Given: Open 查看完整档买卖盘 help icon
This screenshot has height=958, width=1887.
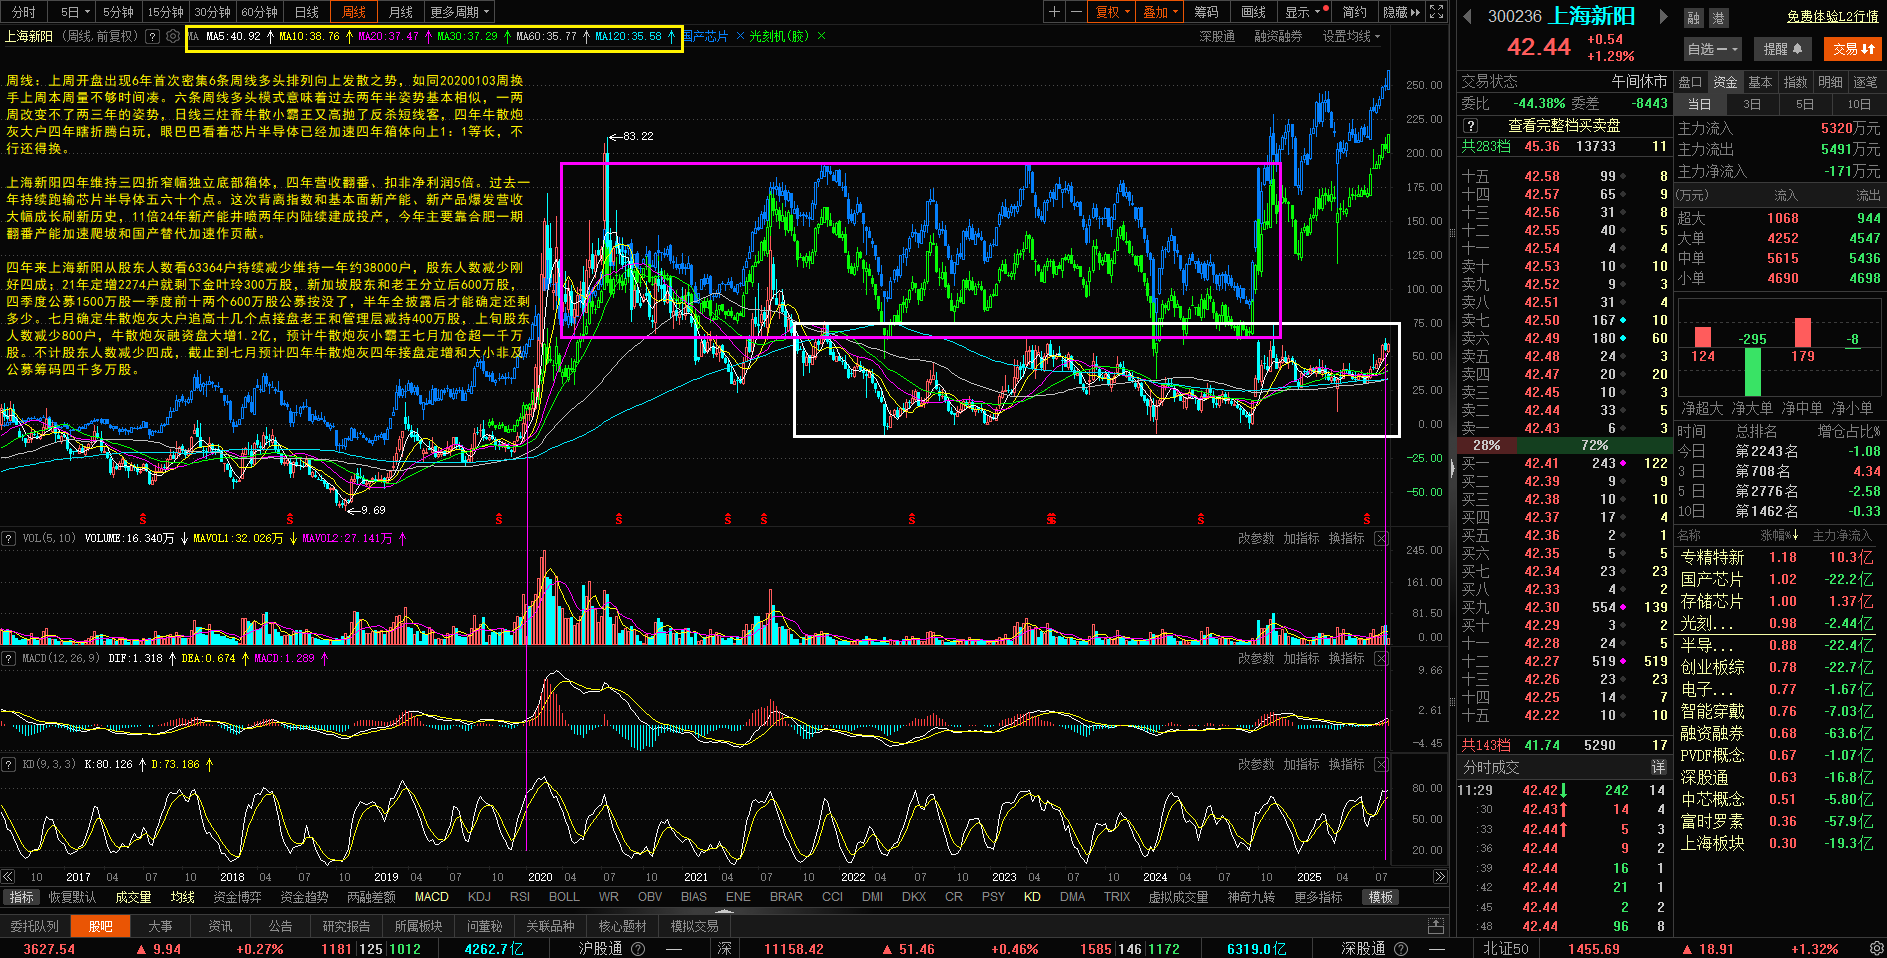Looking at the screenshot, I should [1471, 126].
